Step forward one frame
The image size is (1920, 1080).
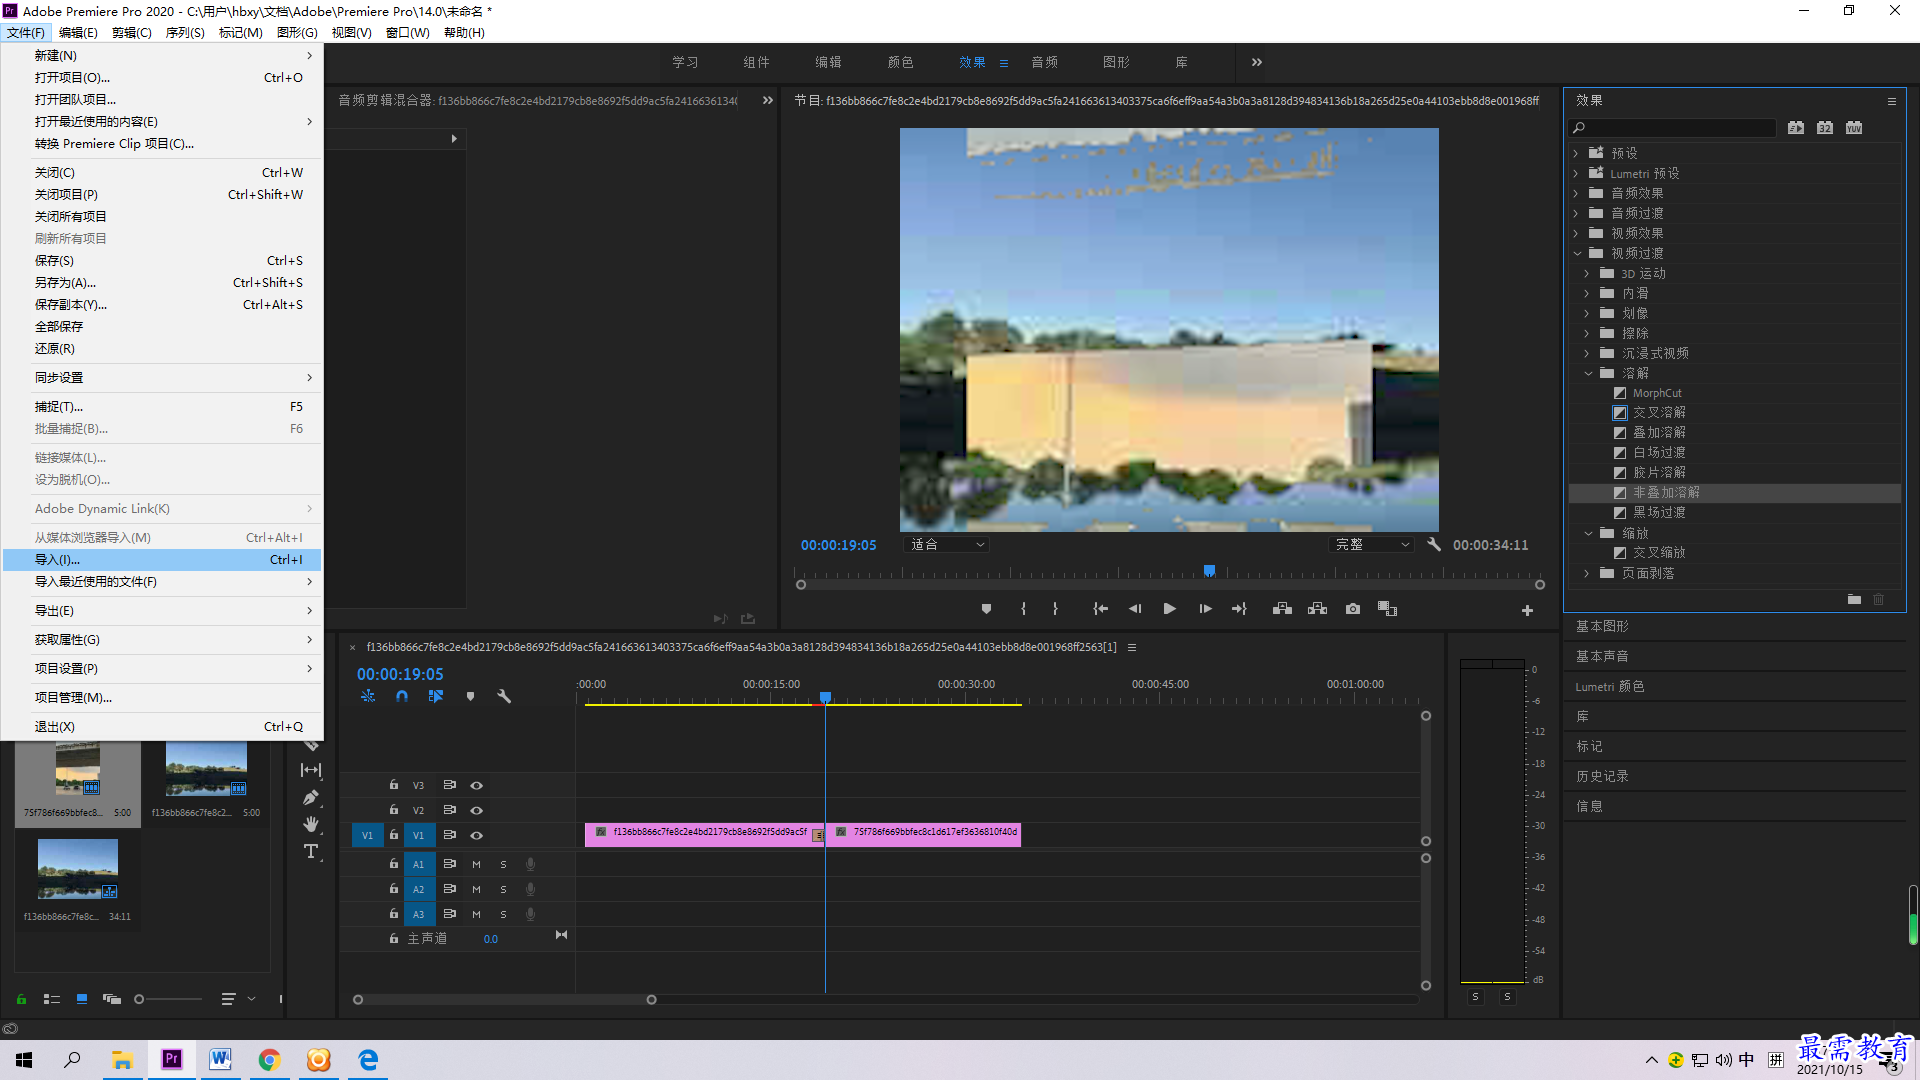coord(1205,609)
